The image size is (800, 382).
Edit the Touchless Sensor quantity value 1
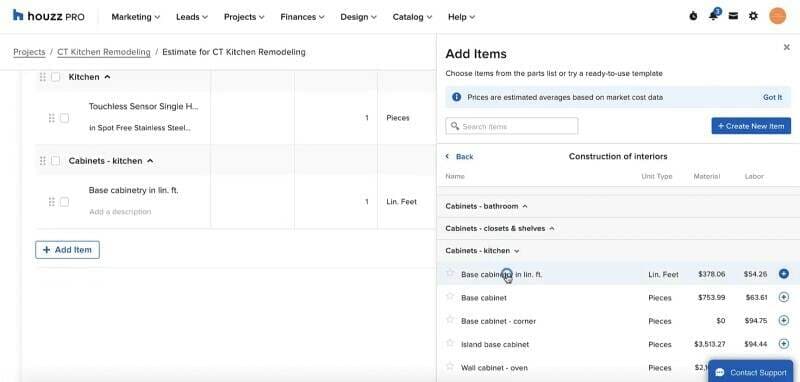click(366, 118)
